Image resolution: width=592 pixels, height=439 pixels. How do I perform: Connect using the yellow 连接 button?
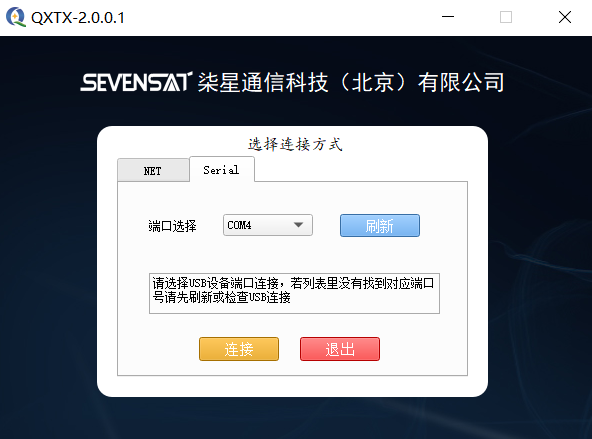[x=239, y=349]
